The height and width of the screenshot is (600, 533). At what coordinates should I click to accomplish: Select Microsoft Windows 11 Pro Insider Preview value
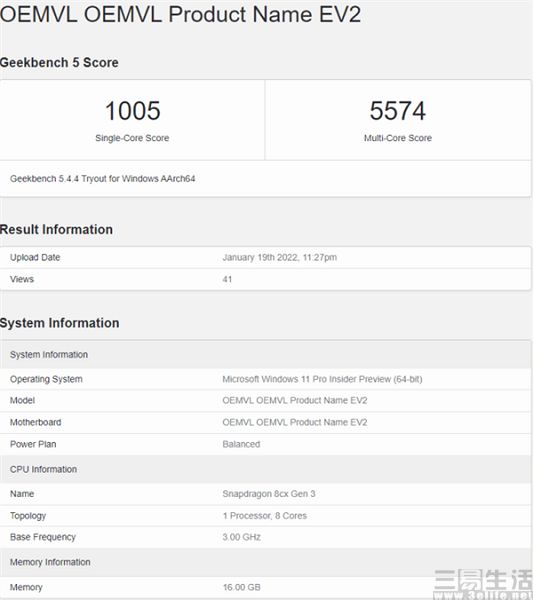coord(322,379)
